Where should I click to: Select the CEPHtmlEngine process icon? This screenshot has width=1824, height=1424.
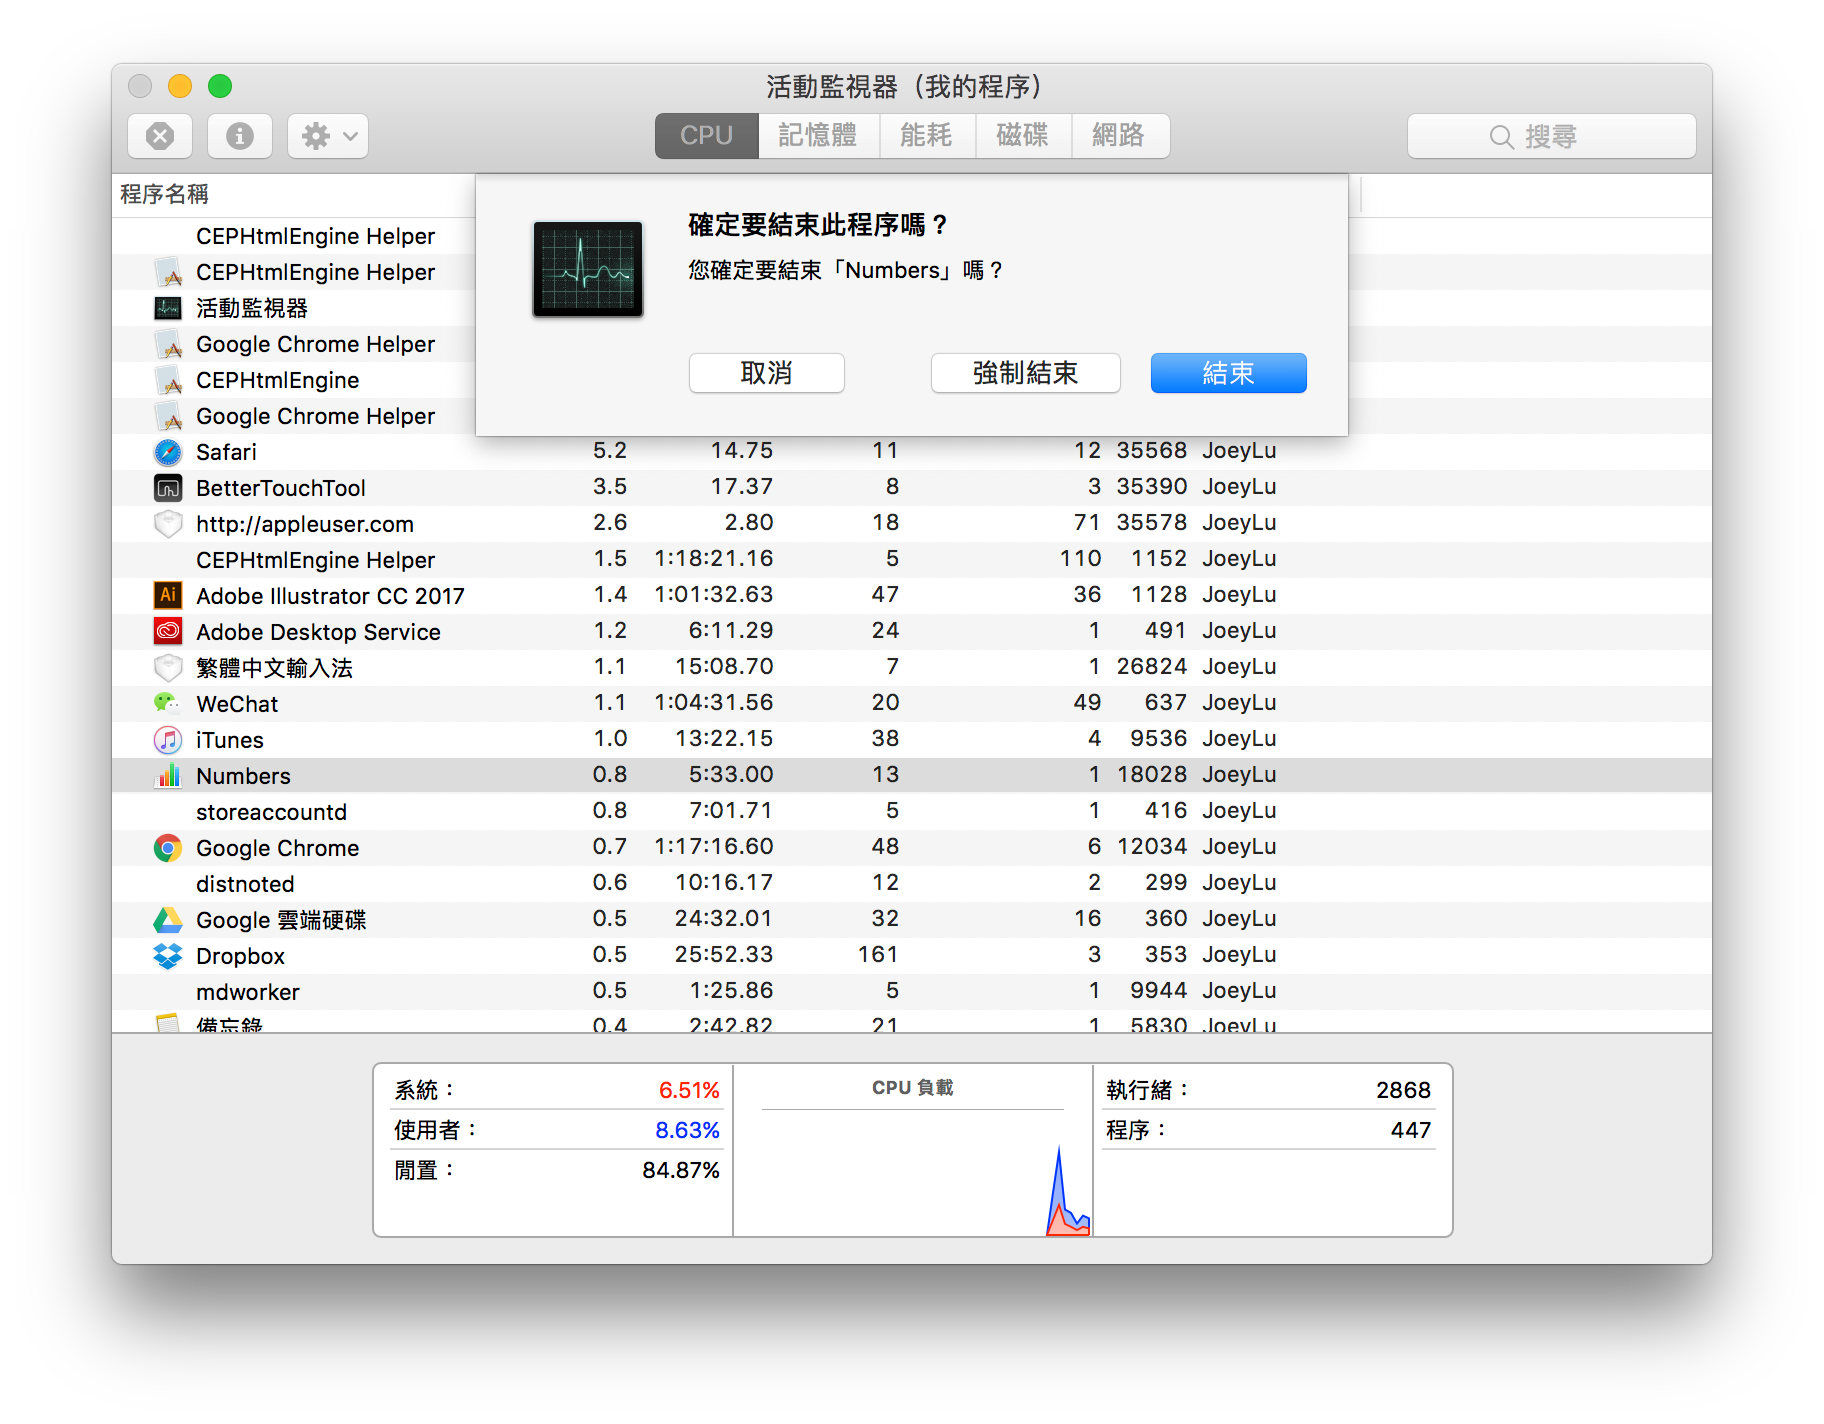(x=168, y=380)
